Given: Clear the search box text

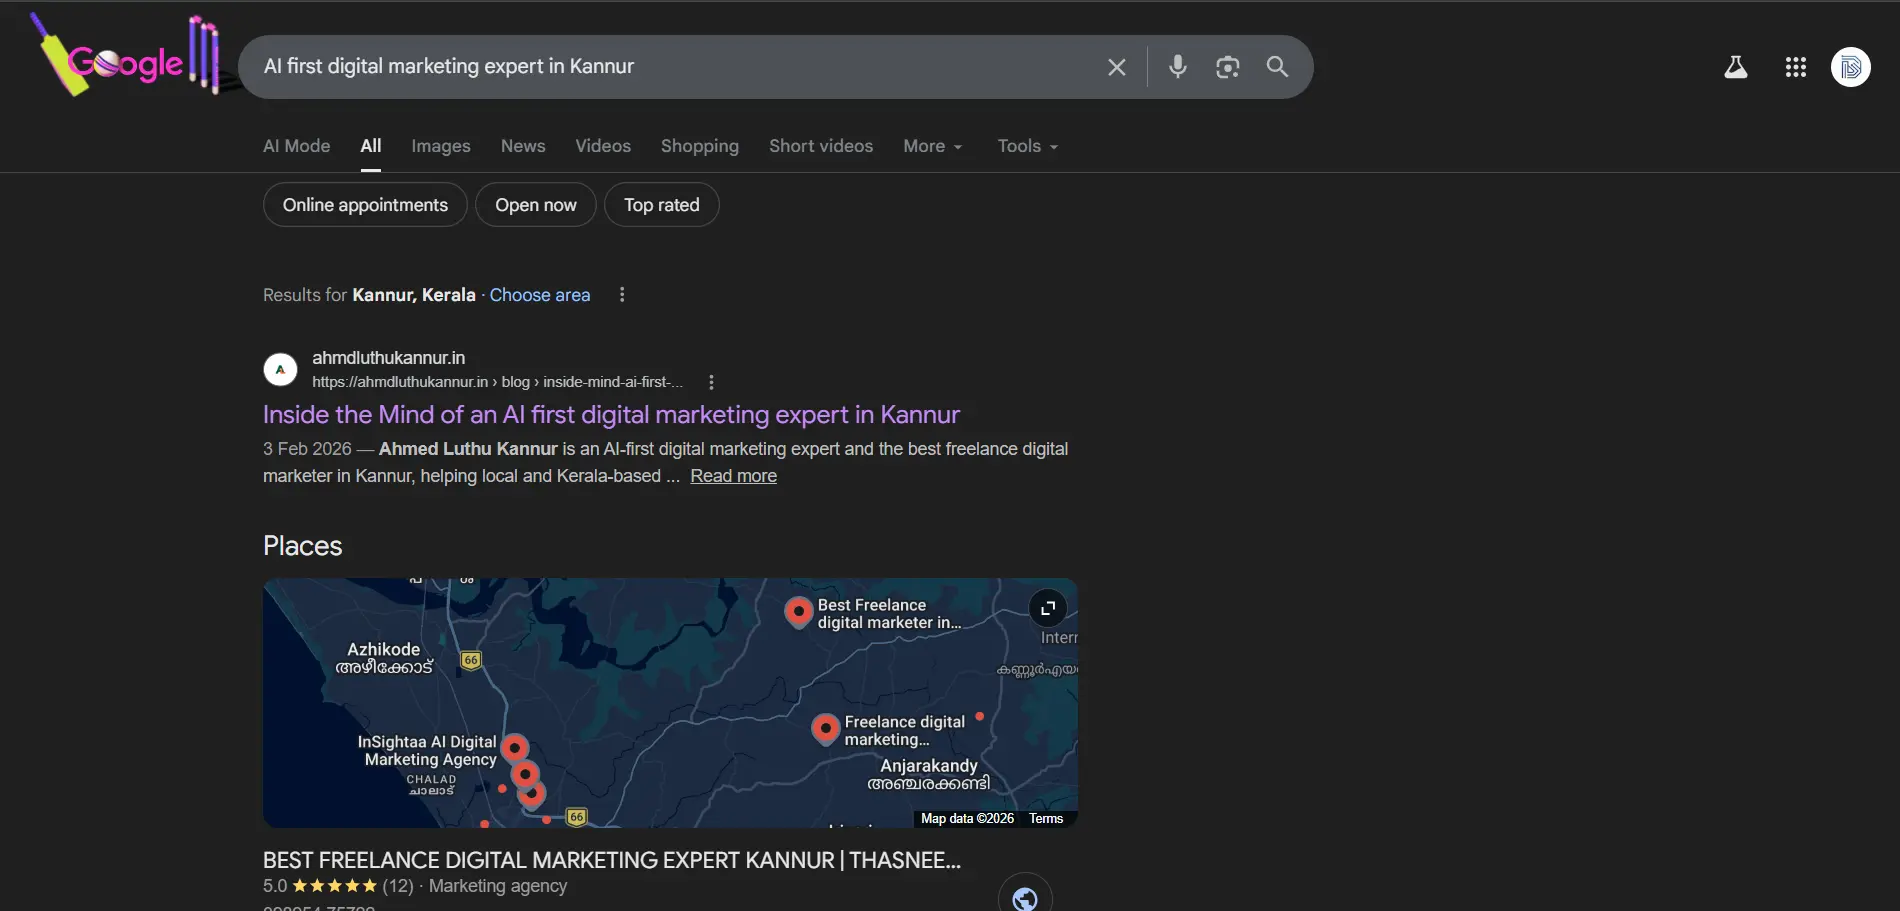Looking at the screenshot, I should (x=1116, y=67).
